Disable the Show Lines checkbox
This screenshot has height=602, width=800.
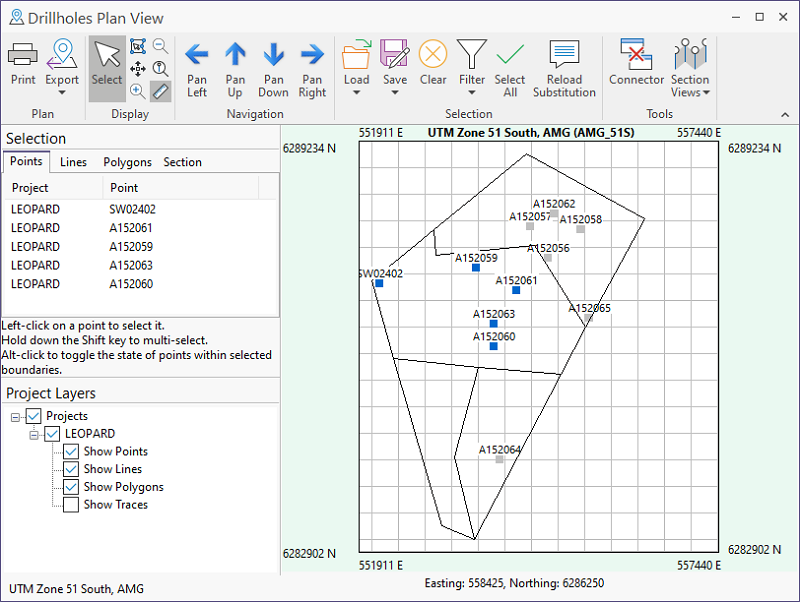(x=71, y=470)
